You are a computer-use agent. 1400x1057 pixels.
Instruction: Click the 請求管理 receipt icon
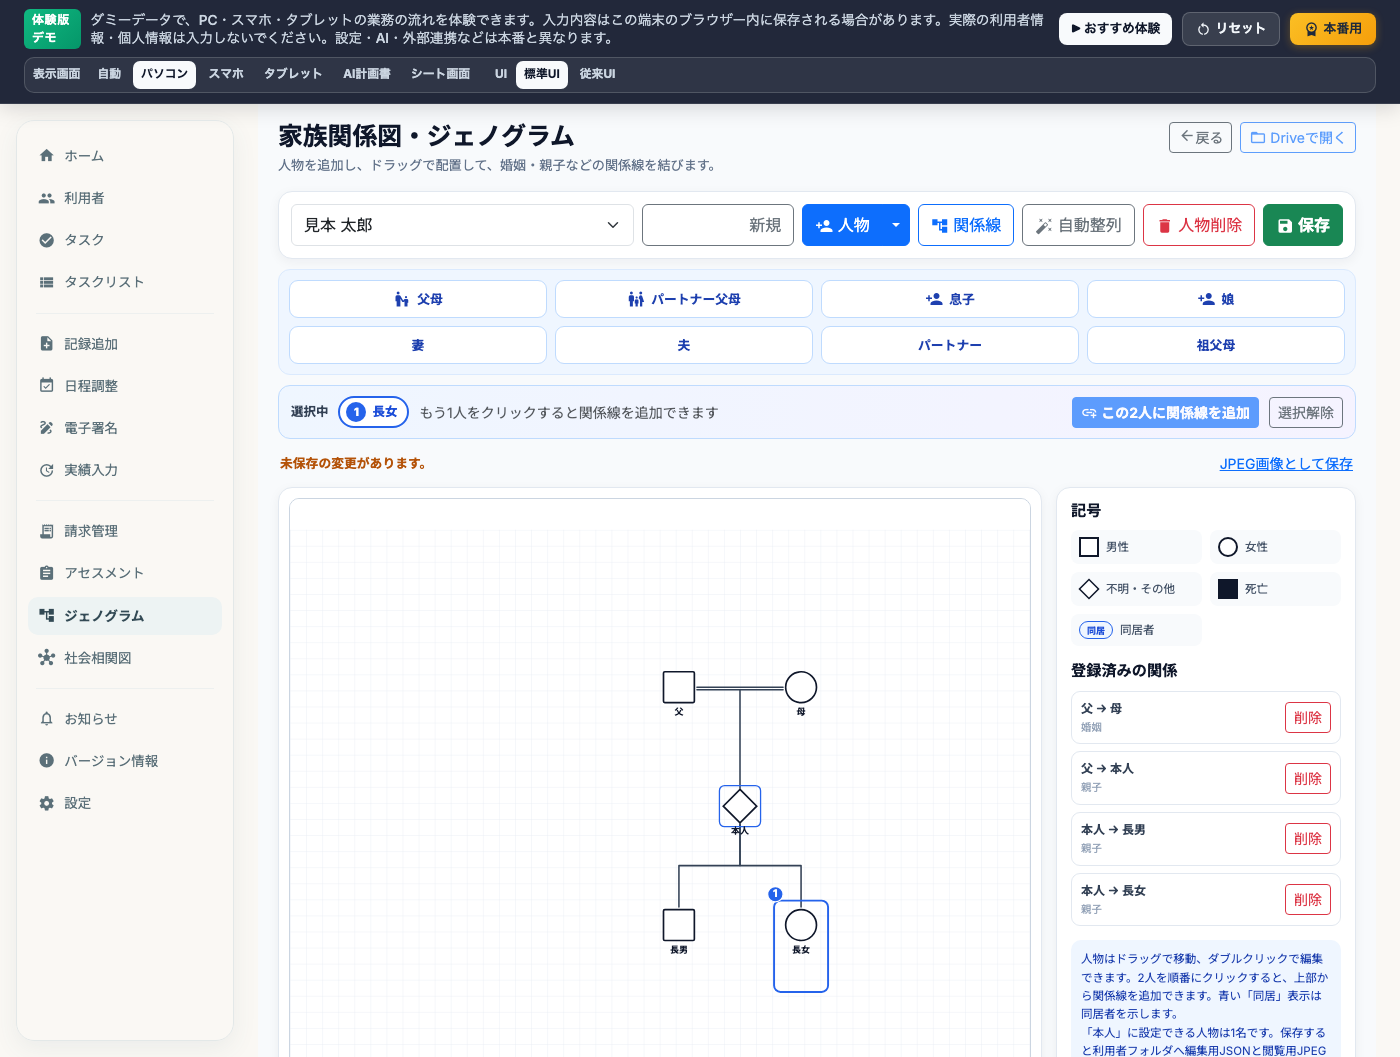(46, 531)
